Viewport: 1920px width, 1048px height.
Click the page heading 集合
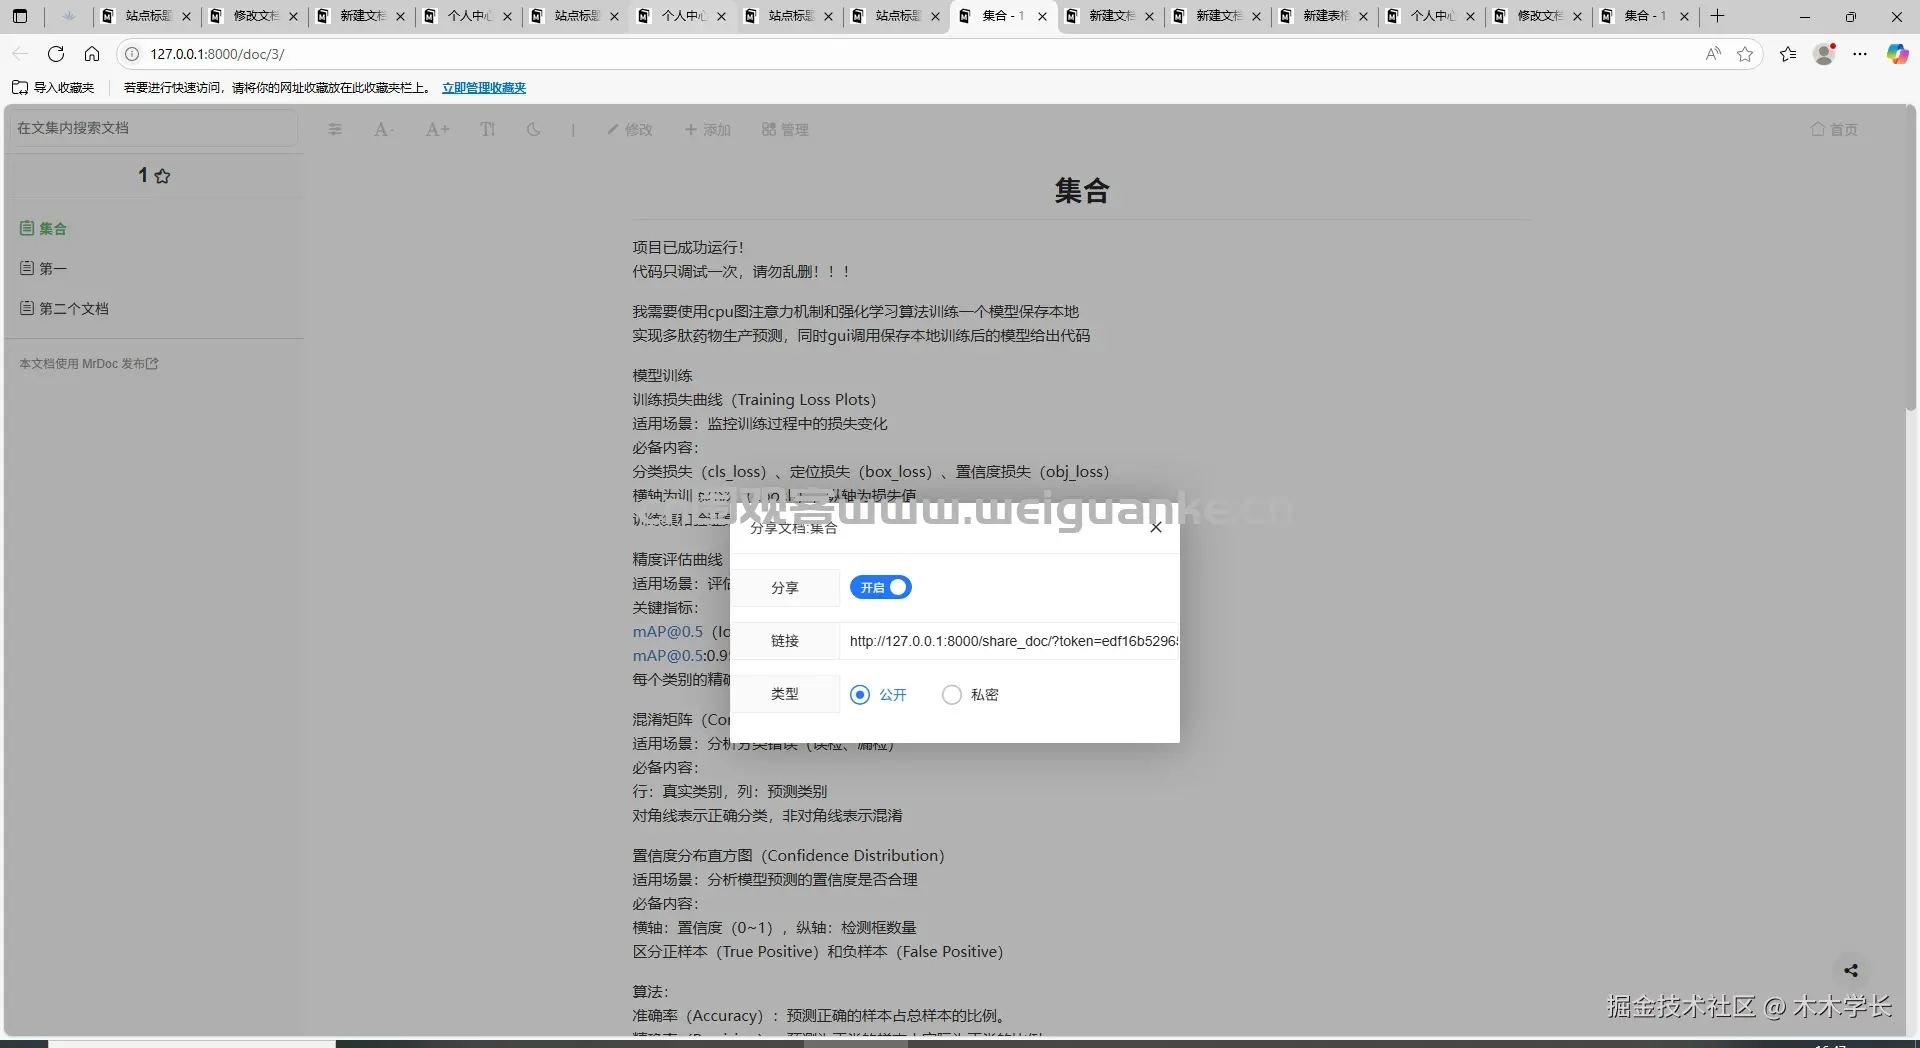click(x=1082, y=190)
